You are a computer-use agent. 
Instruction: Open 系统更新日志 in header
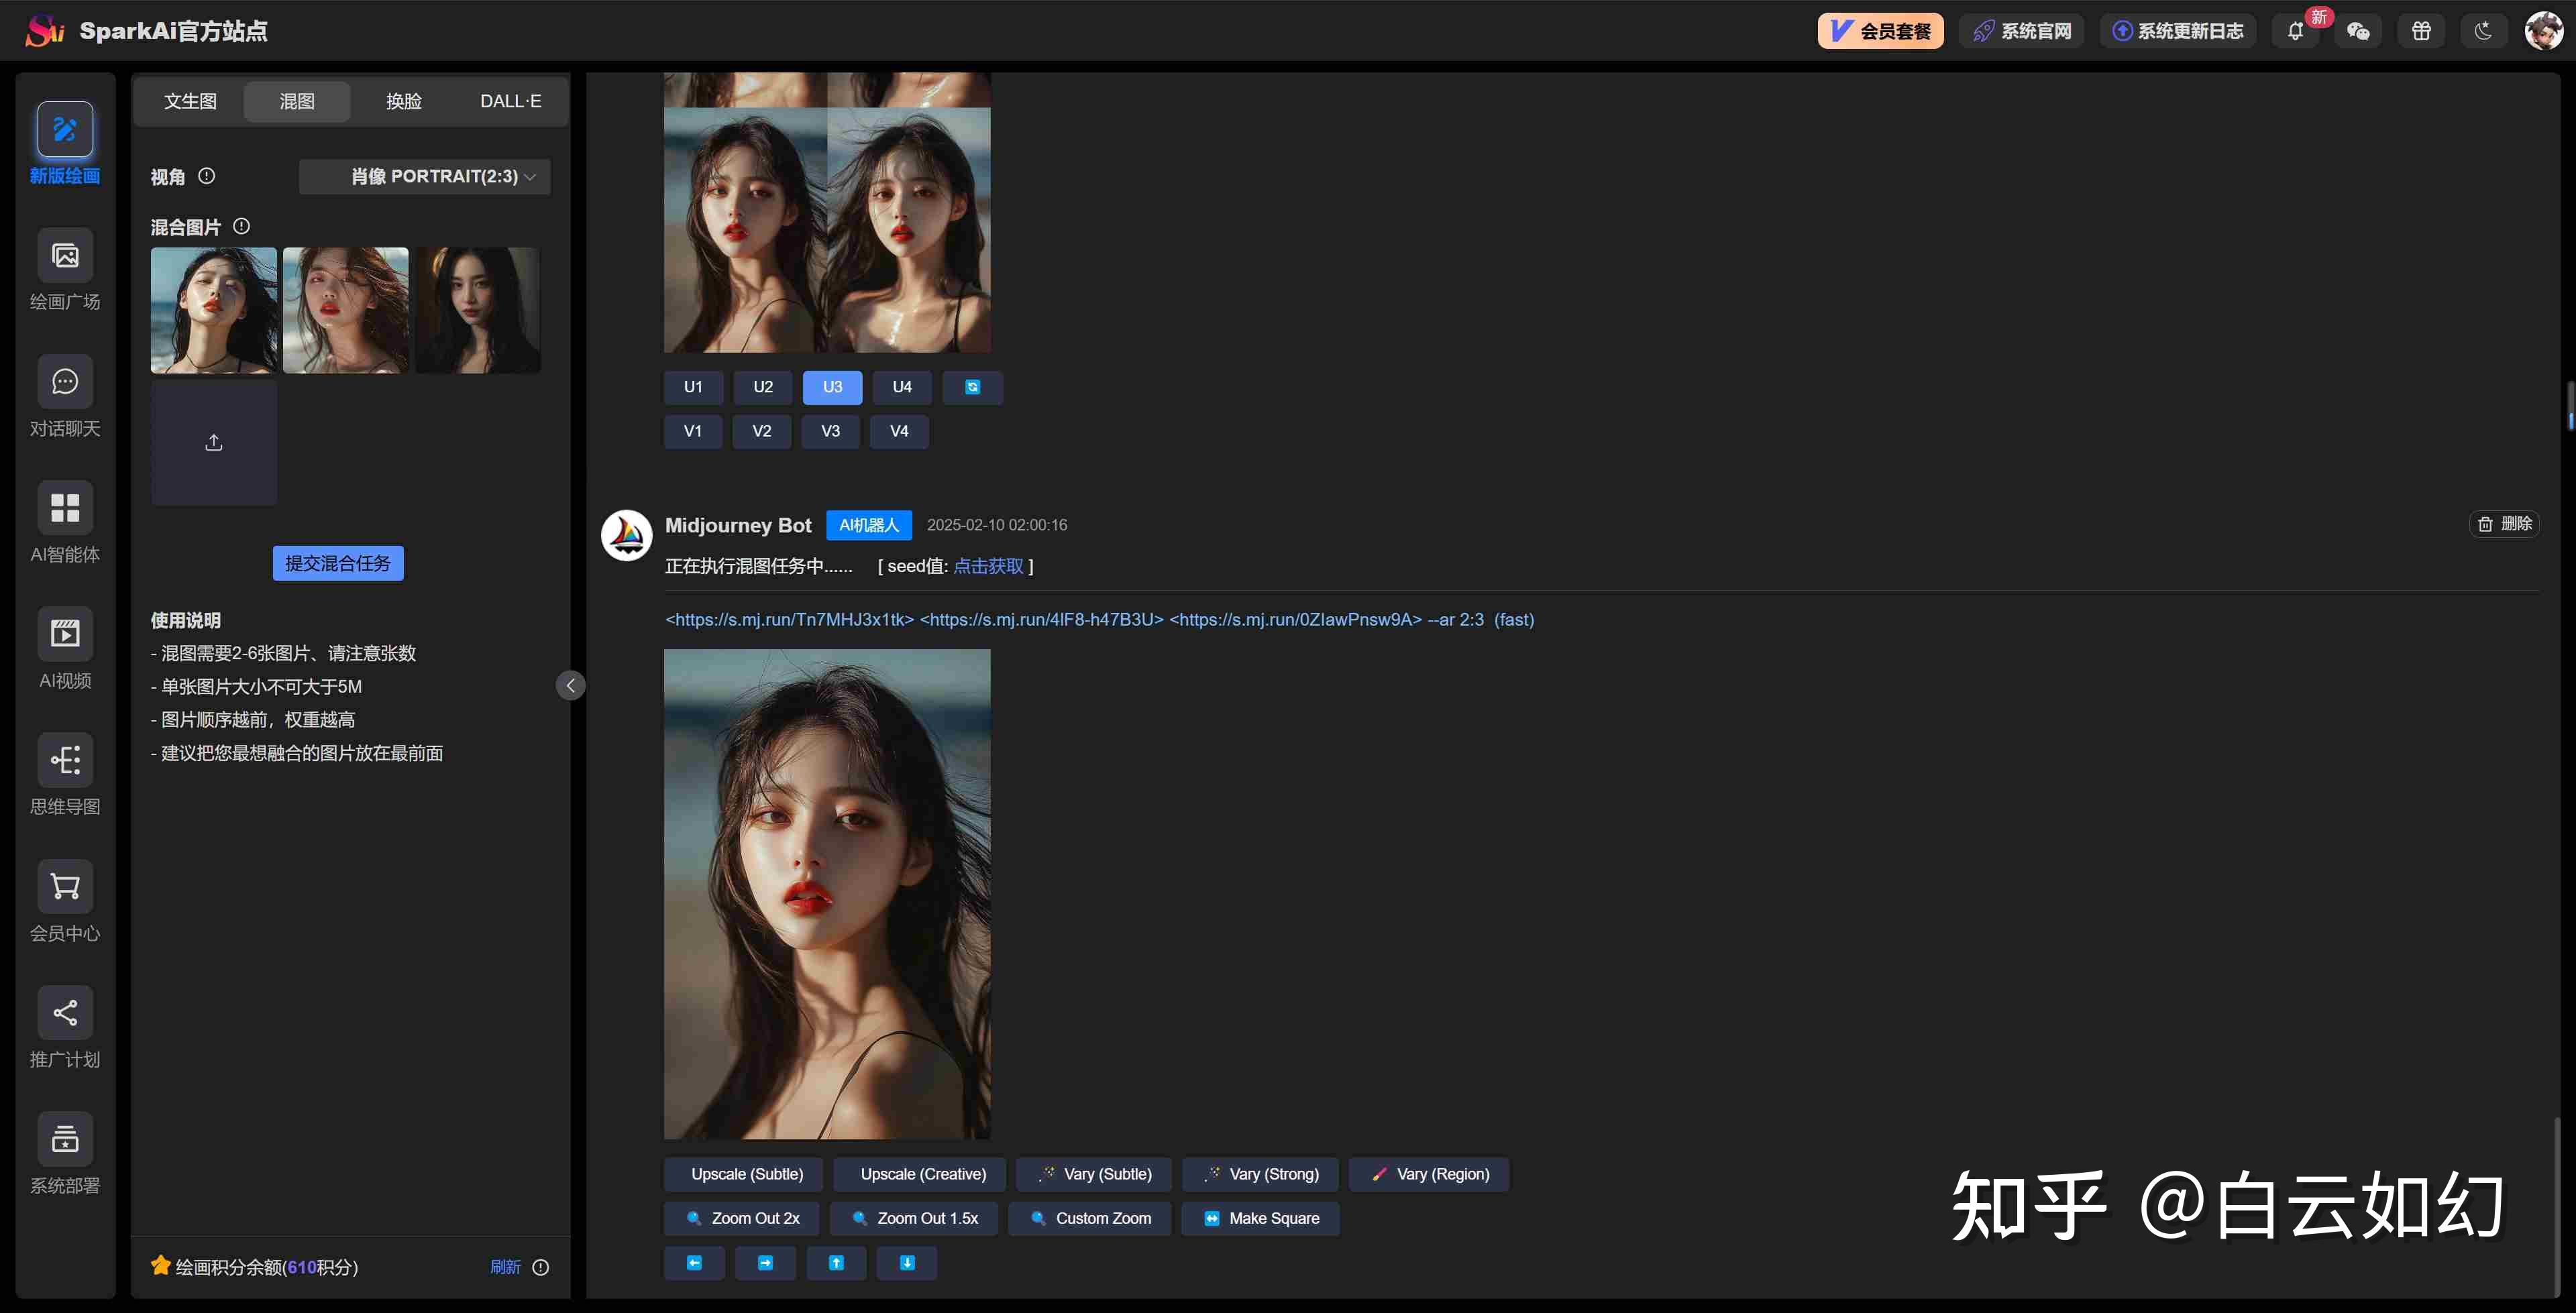(2177, 31)
